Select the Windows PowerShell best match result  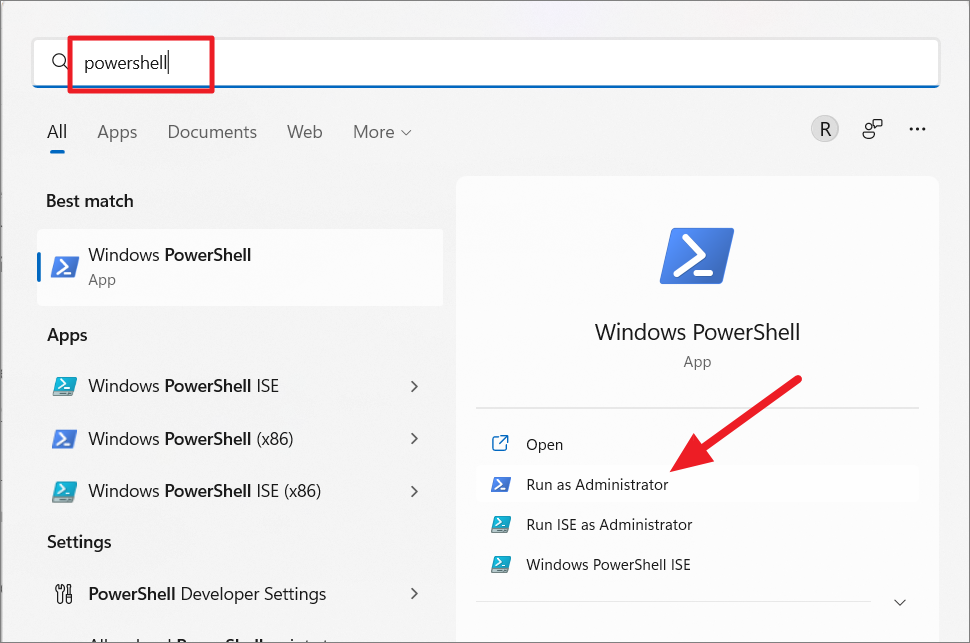[240, 267]
